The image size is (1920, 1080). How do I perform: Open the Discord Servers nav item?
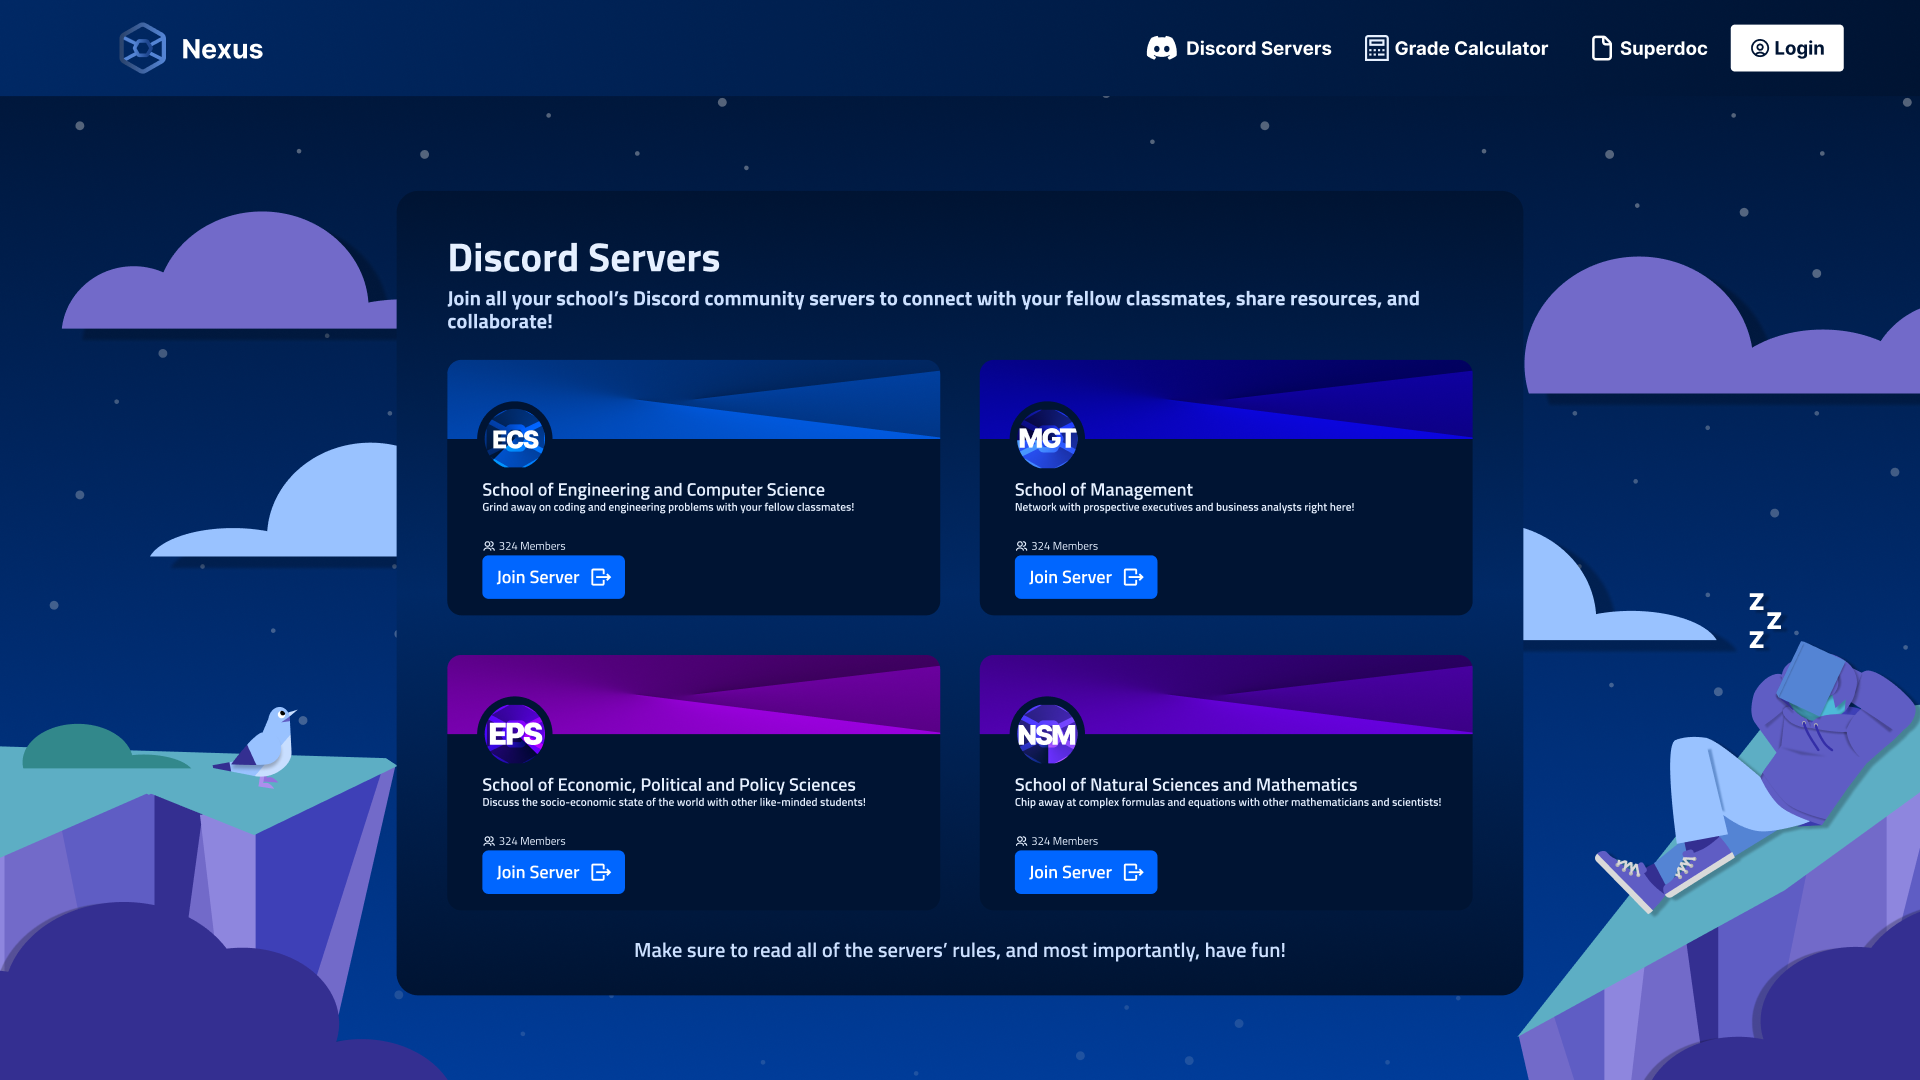tap(1239, 48)
